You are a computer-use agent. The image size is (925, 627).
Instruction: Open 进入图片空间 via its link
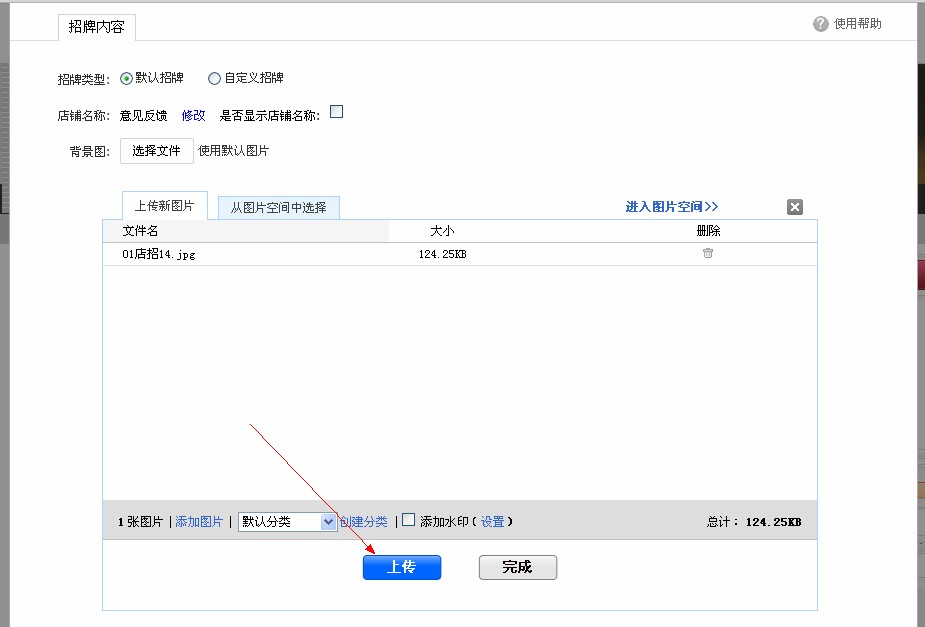click(670, 206)
